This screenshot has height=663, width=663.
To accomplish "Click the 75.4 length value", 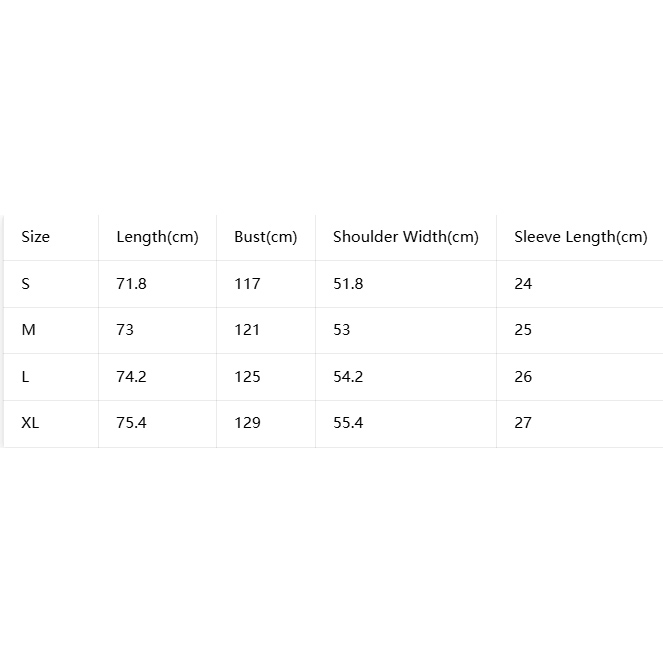I will [x=132, y=422].
